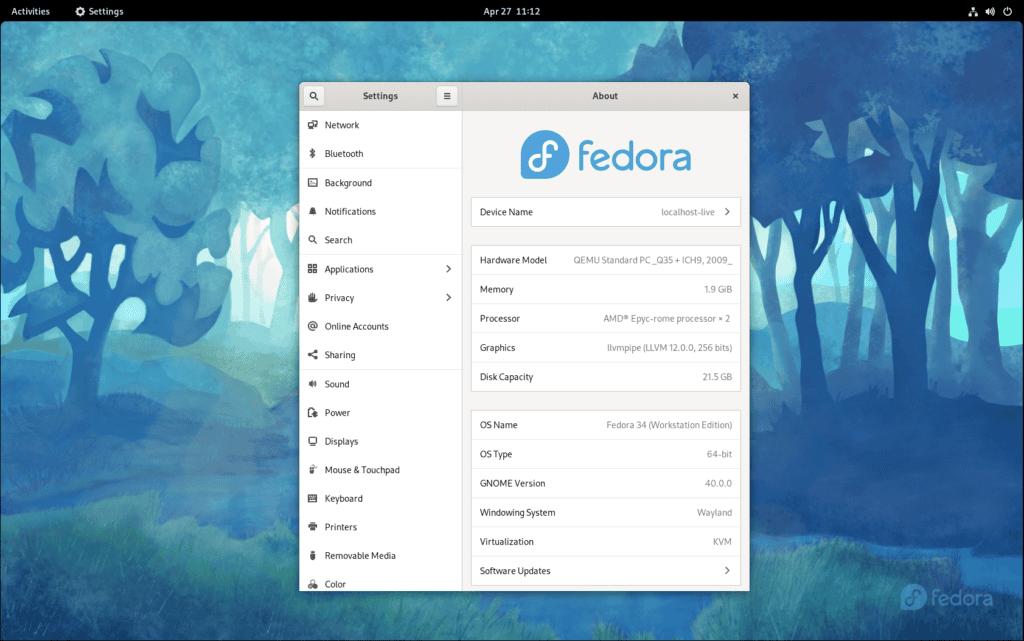Click the Network icon in sidebar
1024x641 pixels.
[x=313, y=125]
